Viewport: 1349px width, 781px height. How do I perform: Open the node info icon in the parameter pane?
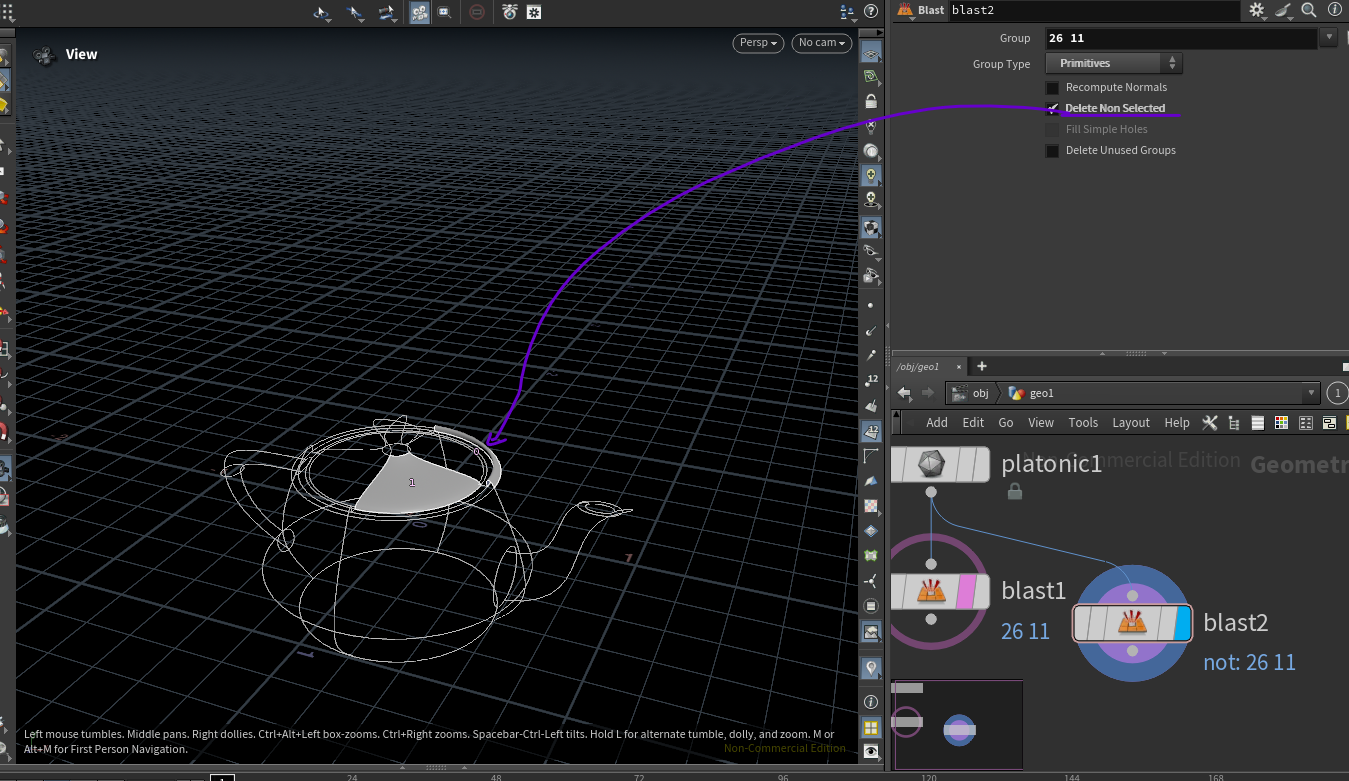pyautogui.click(x=1334, y=10)
